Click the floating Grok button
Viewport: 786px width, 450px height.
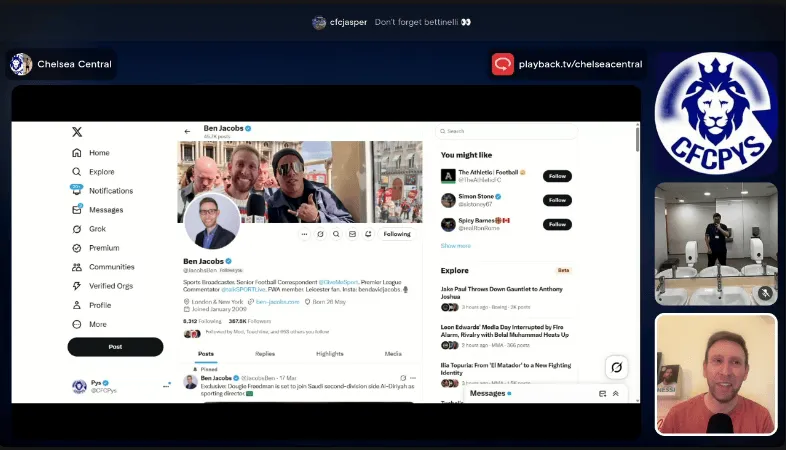[617, 367]
